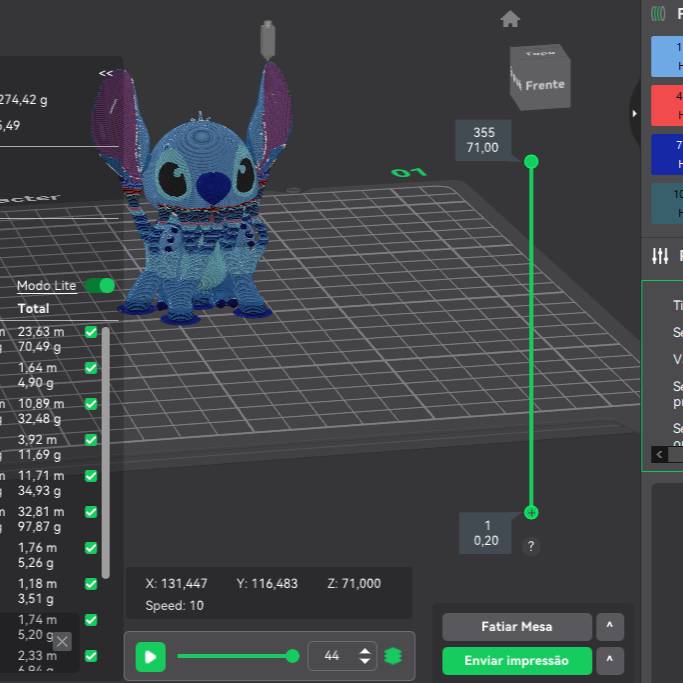
Task: Click the filament list vertical scrollbar
Action: point(105,453)
